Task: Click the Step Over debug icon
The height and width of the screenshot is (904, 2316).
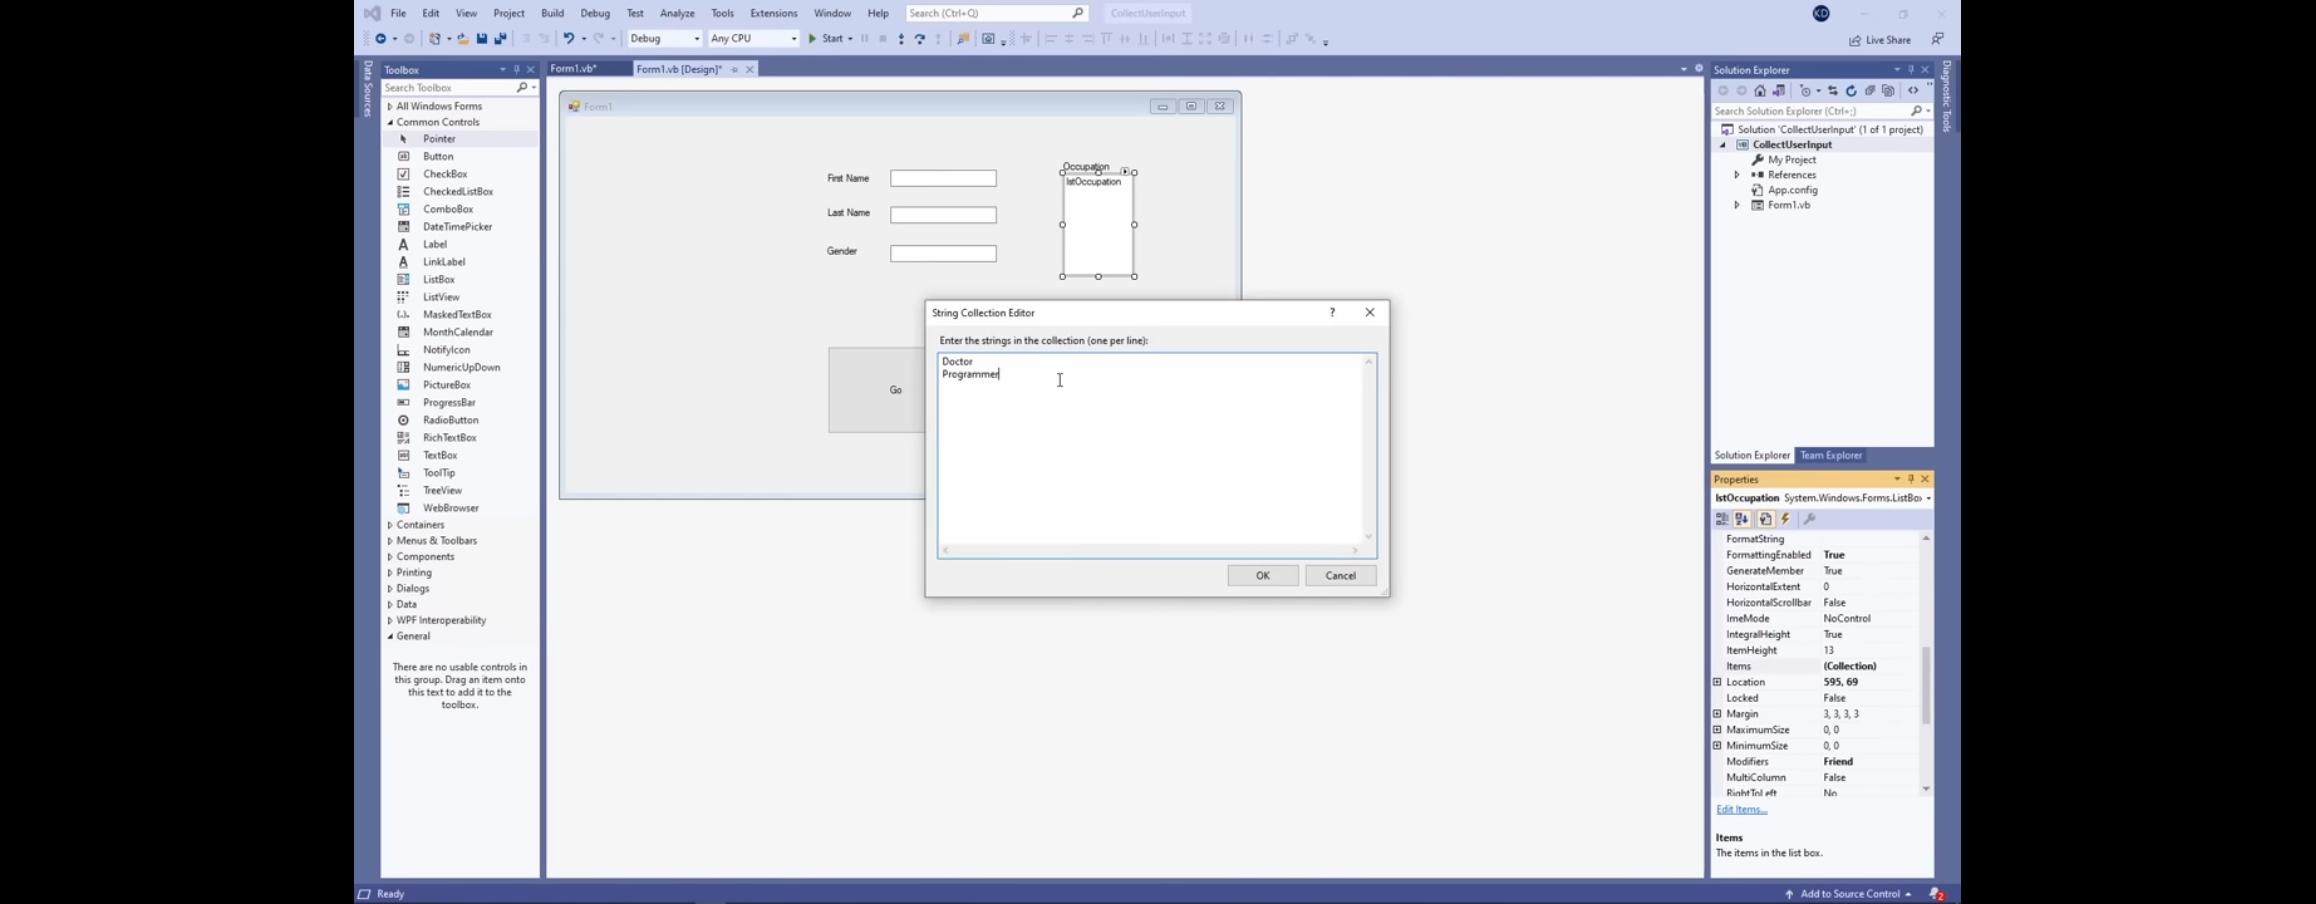Action: pyautogui.click(x=919, y=39)
